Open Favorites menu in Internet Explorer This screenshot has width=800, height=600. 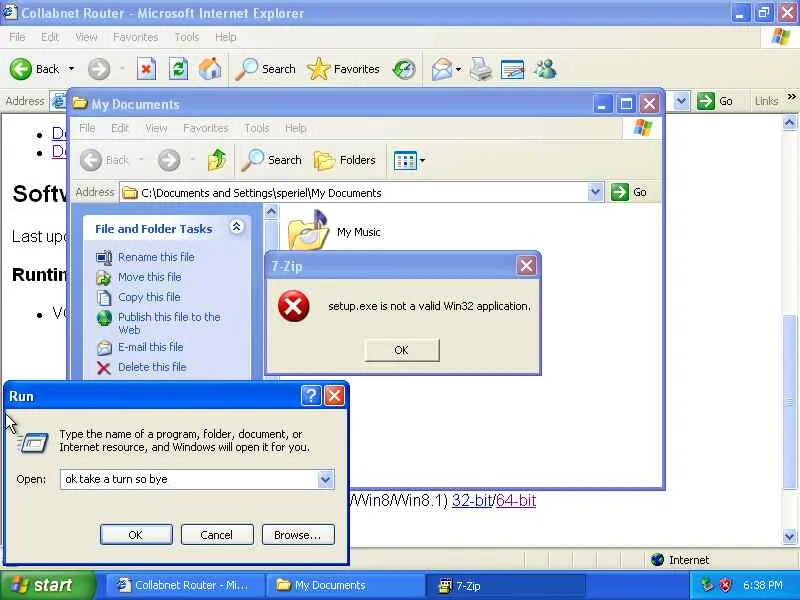(135, 37)
